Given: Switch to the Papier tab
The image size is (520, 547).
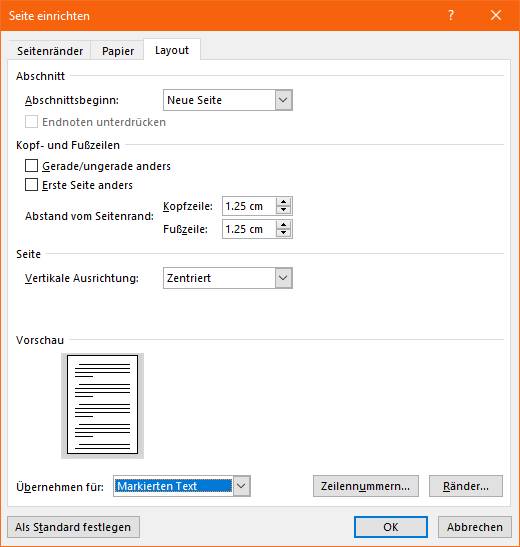Looking at the screenshot, I should click(x=118, y=51).
